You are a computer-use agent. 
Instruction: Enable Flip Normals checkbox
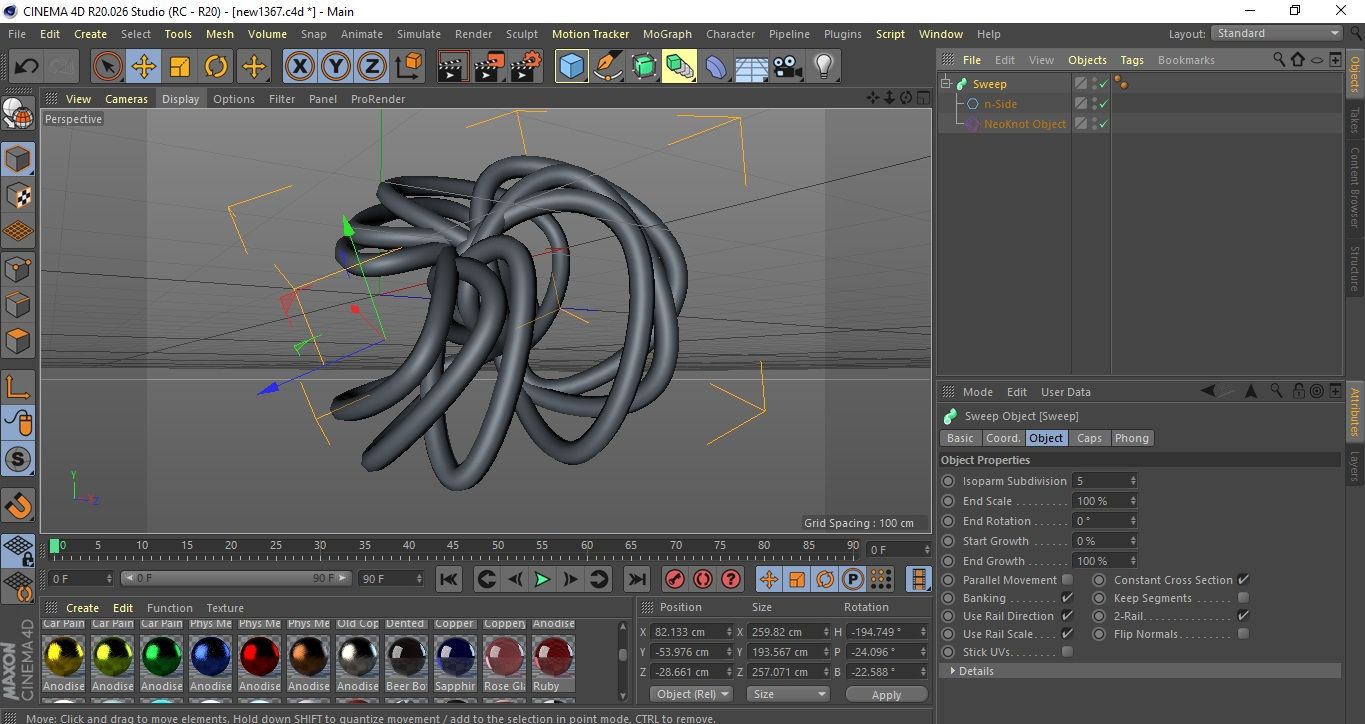[x=1243, y=634]
